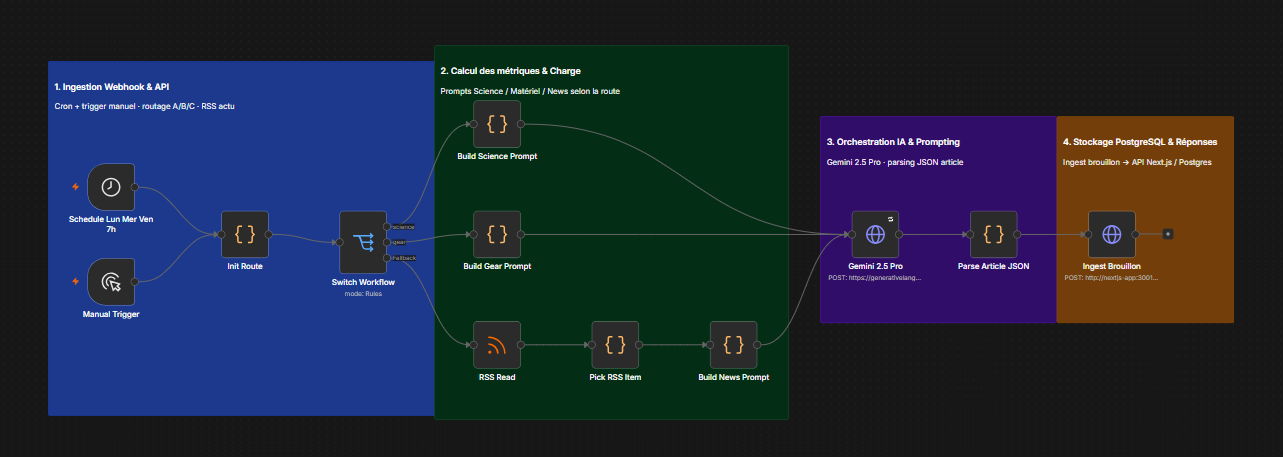Open the Gemini 2.5 Pro HTTP node
Viewport: 1283px width, 457px height.
[x=875, y=235]
